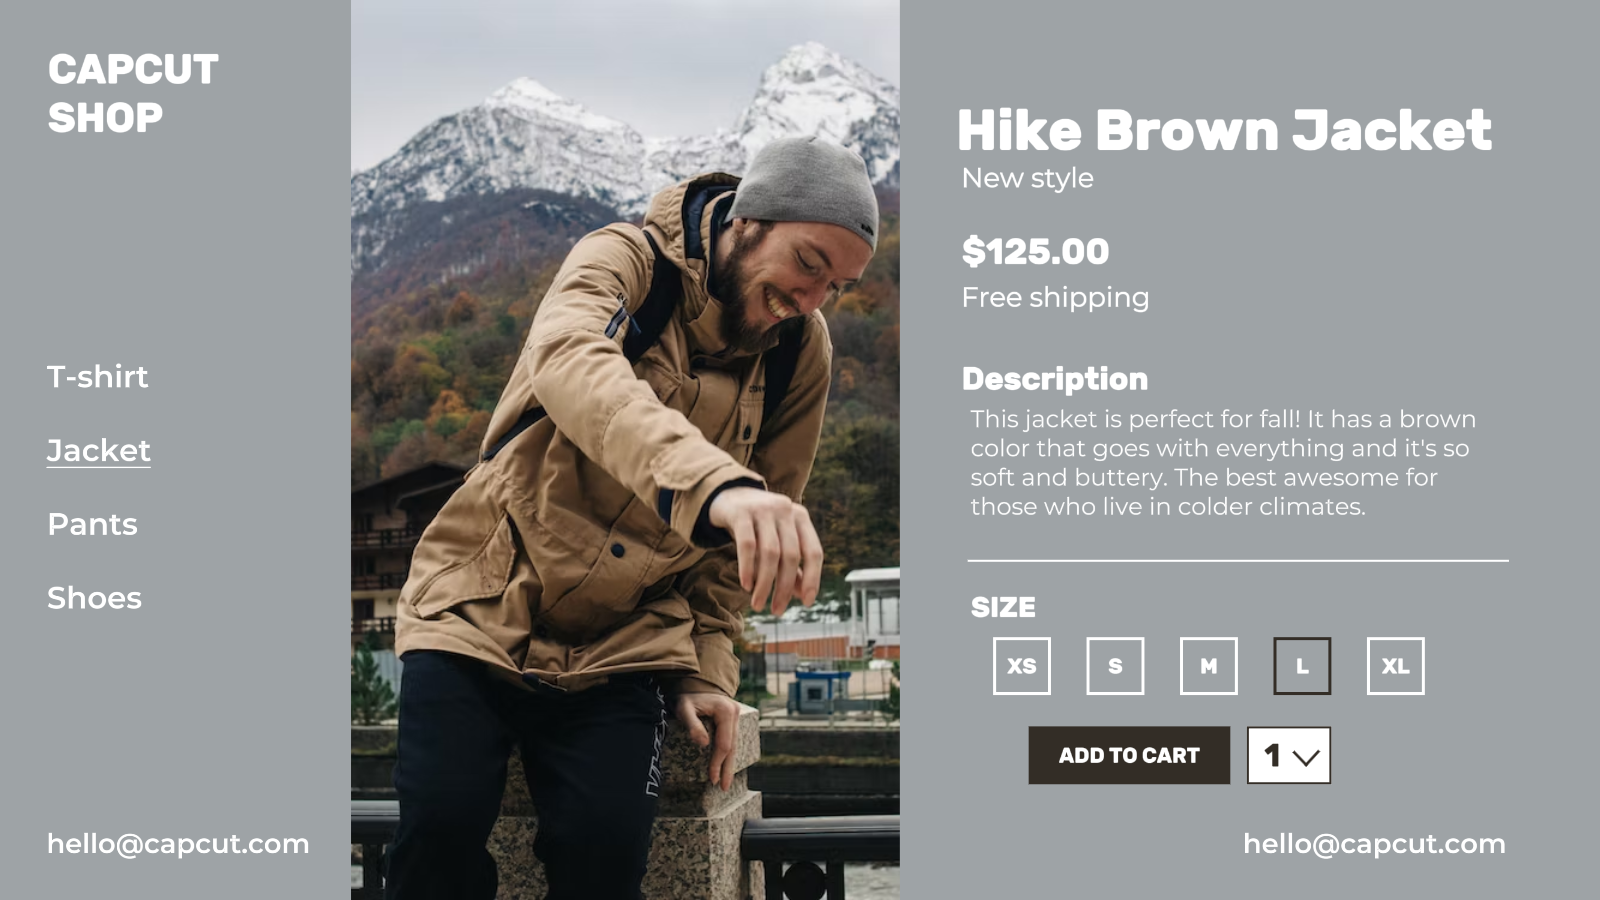Image resolution: width=1600 pixels, height=900 pixels.
Task: Click the CAPCUT SHOP logo
Action: 133,94
